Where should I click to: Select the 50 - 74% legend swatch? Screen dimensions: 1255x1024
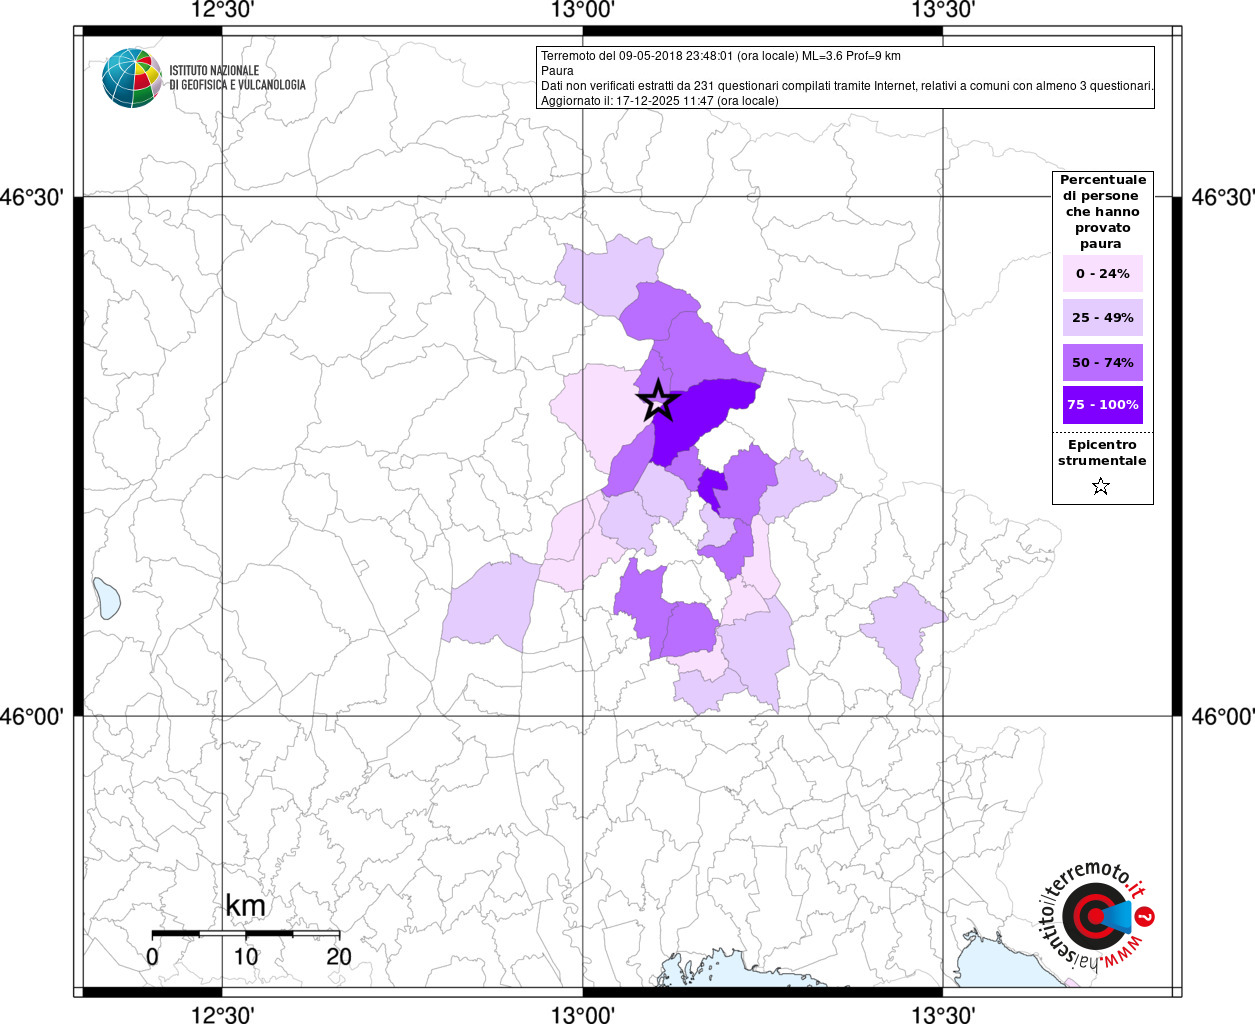point(1102,362)
